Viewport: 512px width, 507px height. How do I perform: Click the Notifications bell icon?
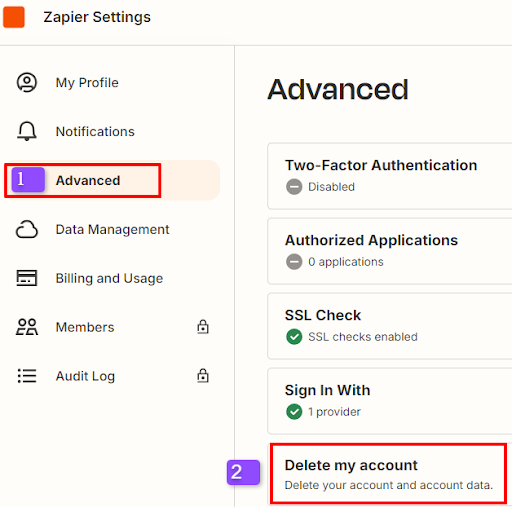coord(27,131)
